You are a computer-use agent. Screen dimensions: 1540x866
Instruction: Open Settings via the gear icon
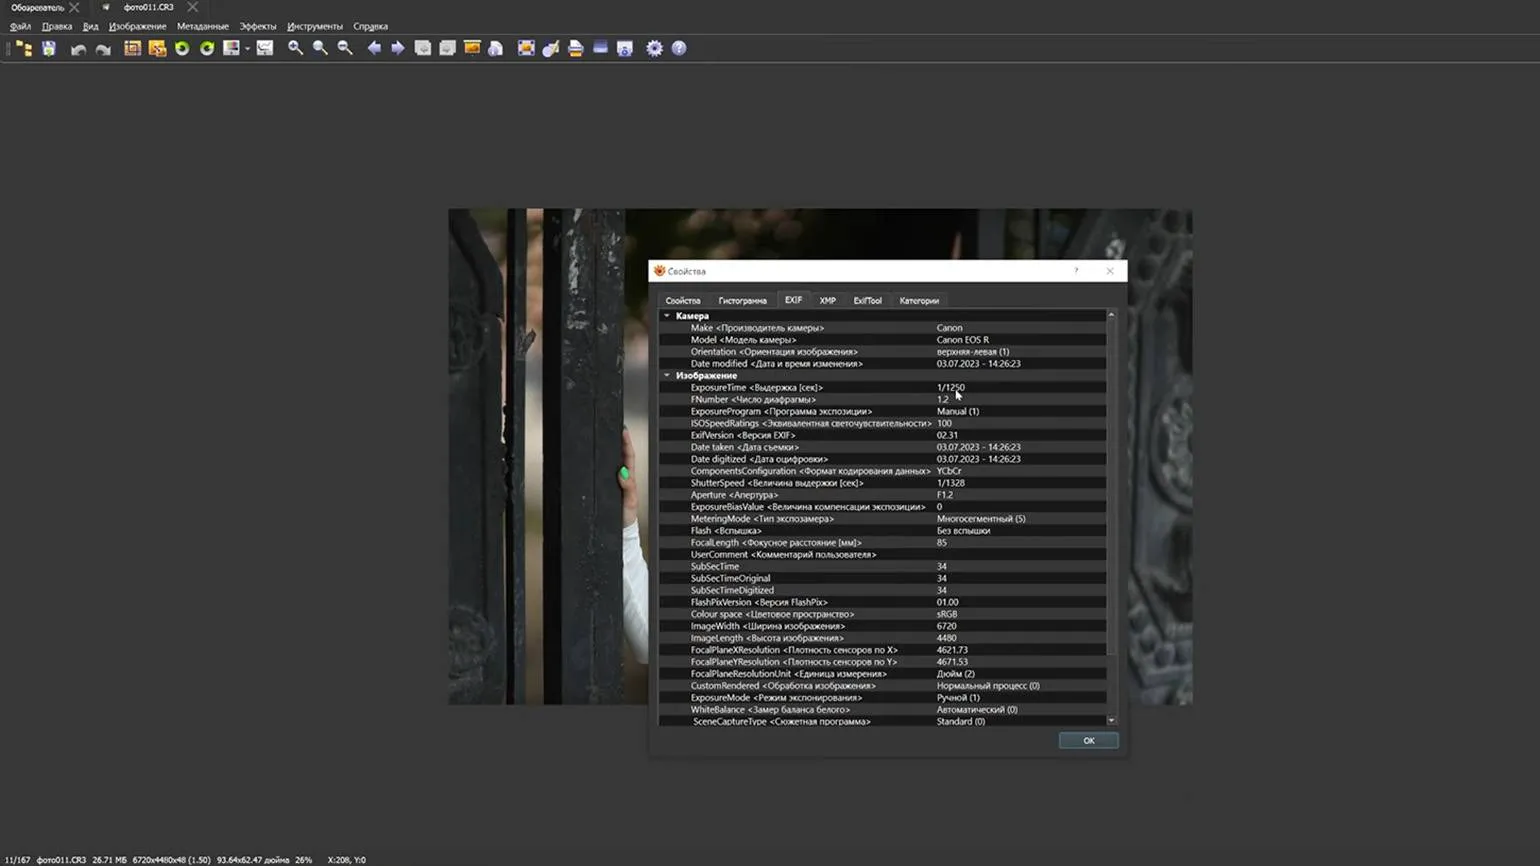[654, 48]
